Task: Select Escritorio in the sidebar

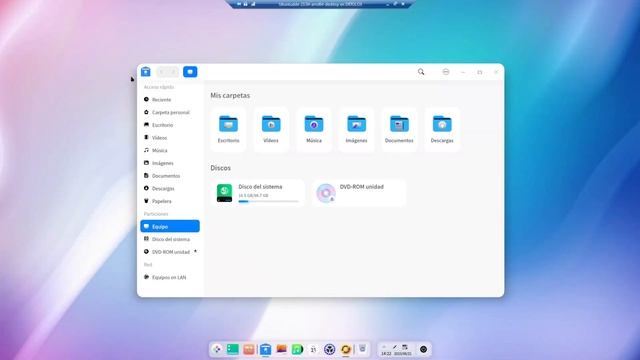Action: tap(170, 125)
